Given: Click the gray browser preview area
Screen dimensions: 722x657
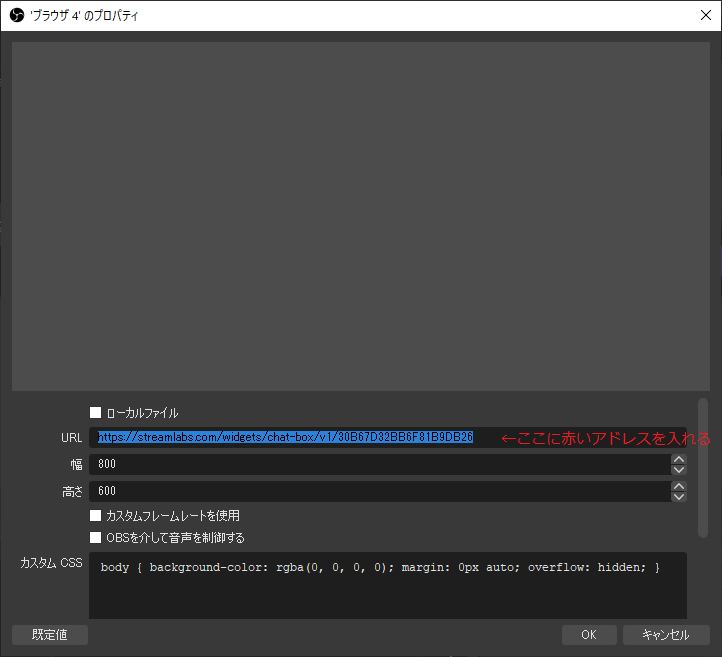Looking at the screenshot, I should coord(360,215).
